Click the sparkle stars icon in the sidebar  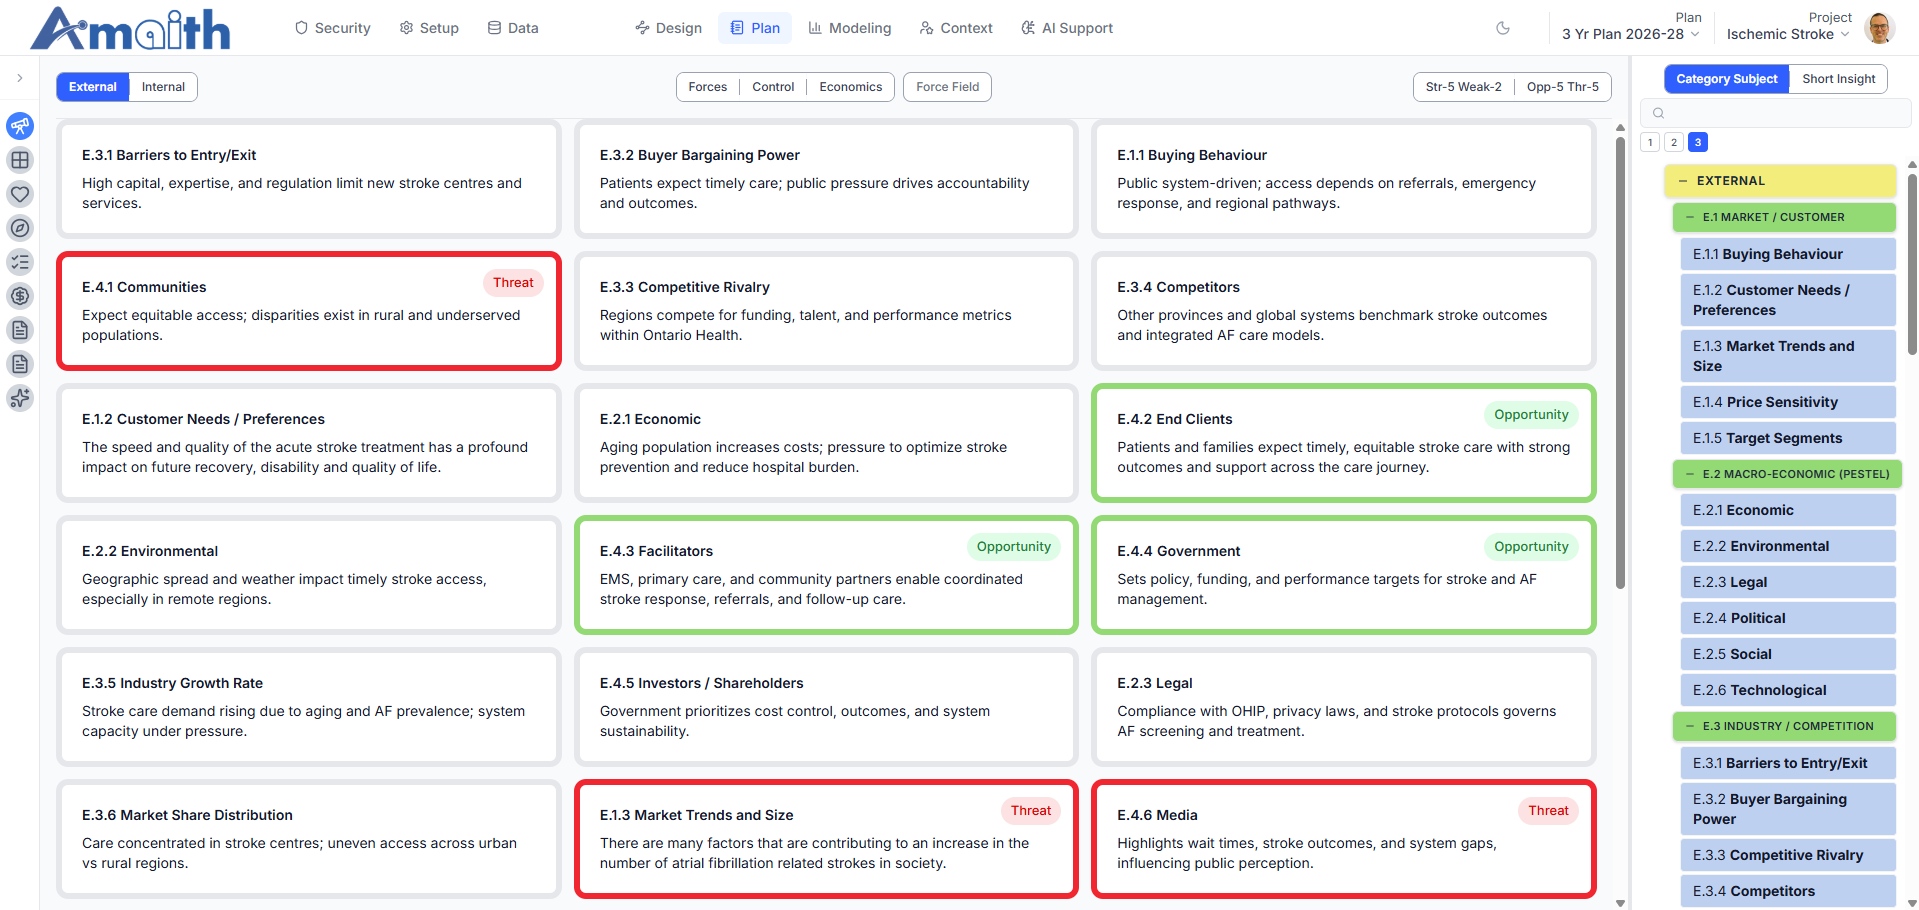20,398
